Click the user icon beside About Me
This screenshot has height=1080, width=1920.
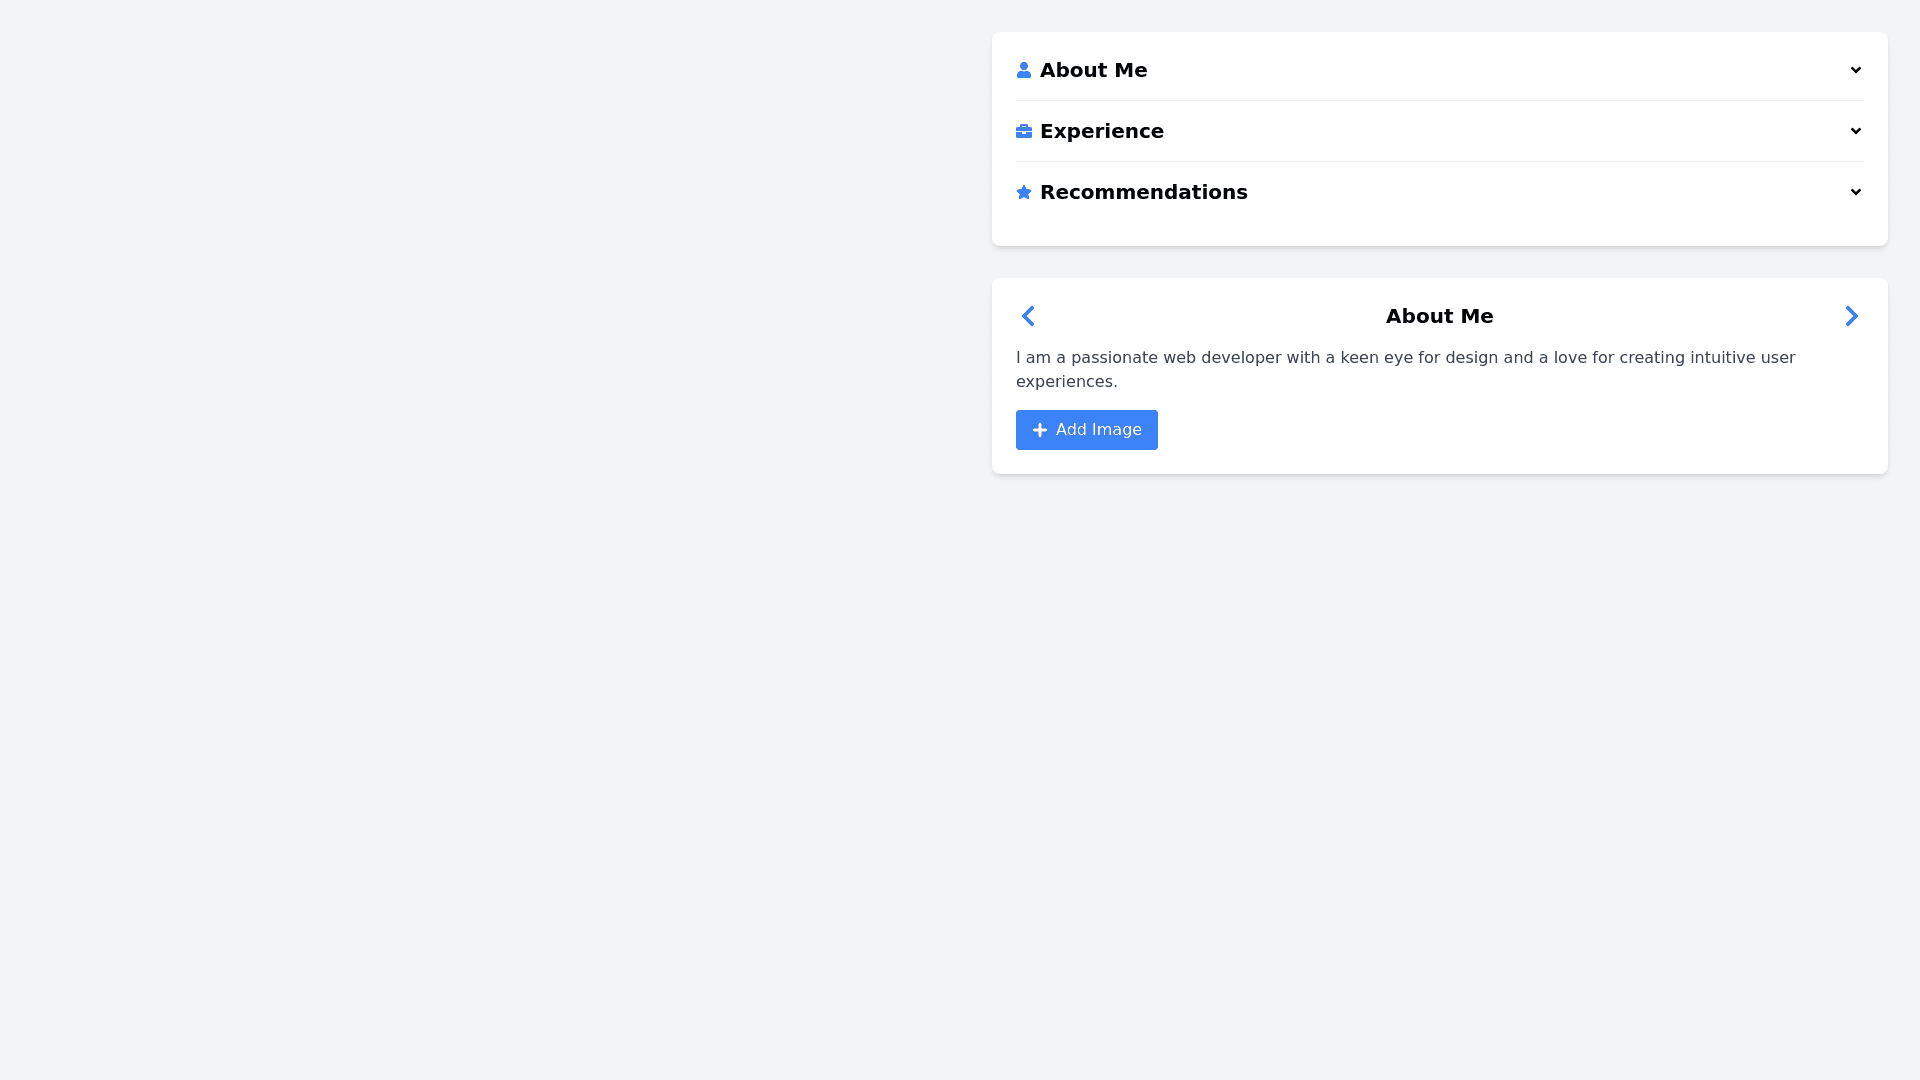[1023, 70]
